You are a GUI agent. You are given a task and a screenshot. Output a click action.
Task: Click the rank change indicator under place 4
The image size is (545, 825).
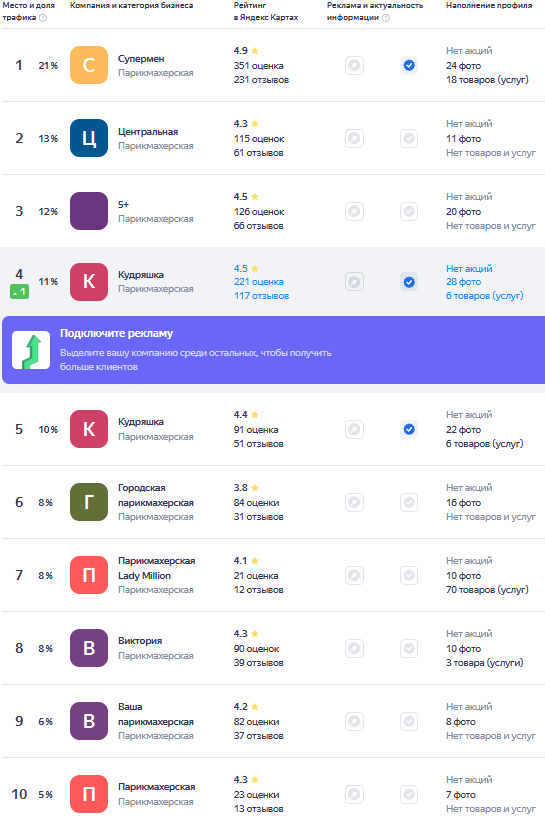pyautogui.click(x=19, y=291)
